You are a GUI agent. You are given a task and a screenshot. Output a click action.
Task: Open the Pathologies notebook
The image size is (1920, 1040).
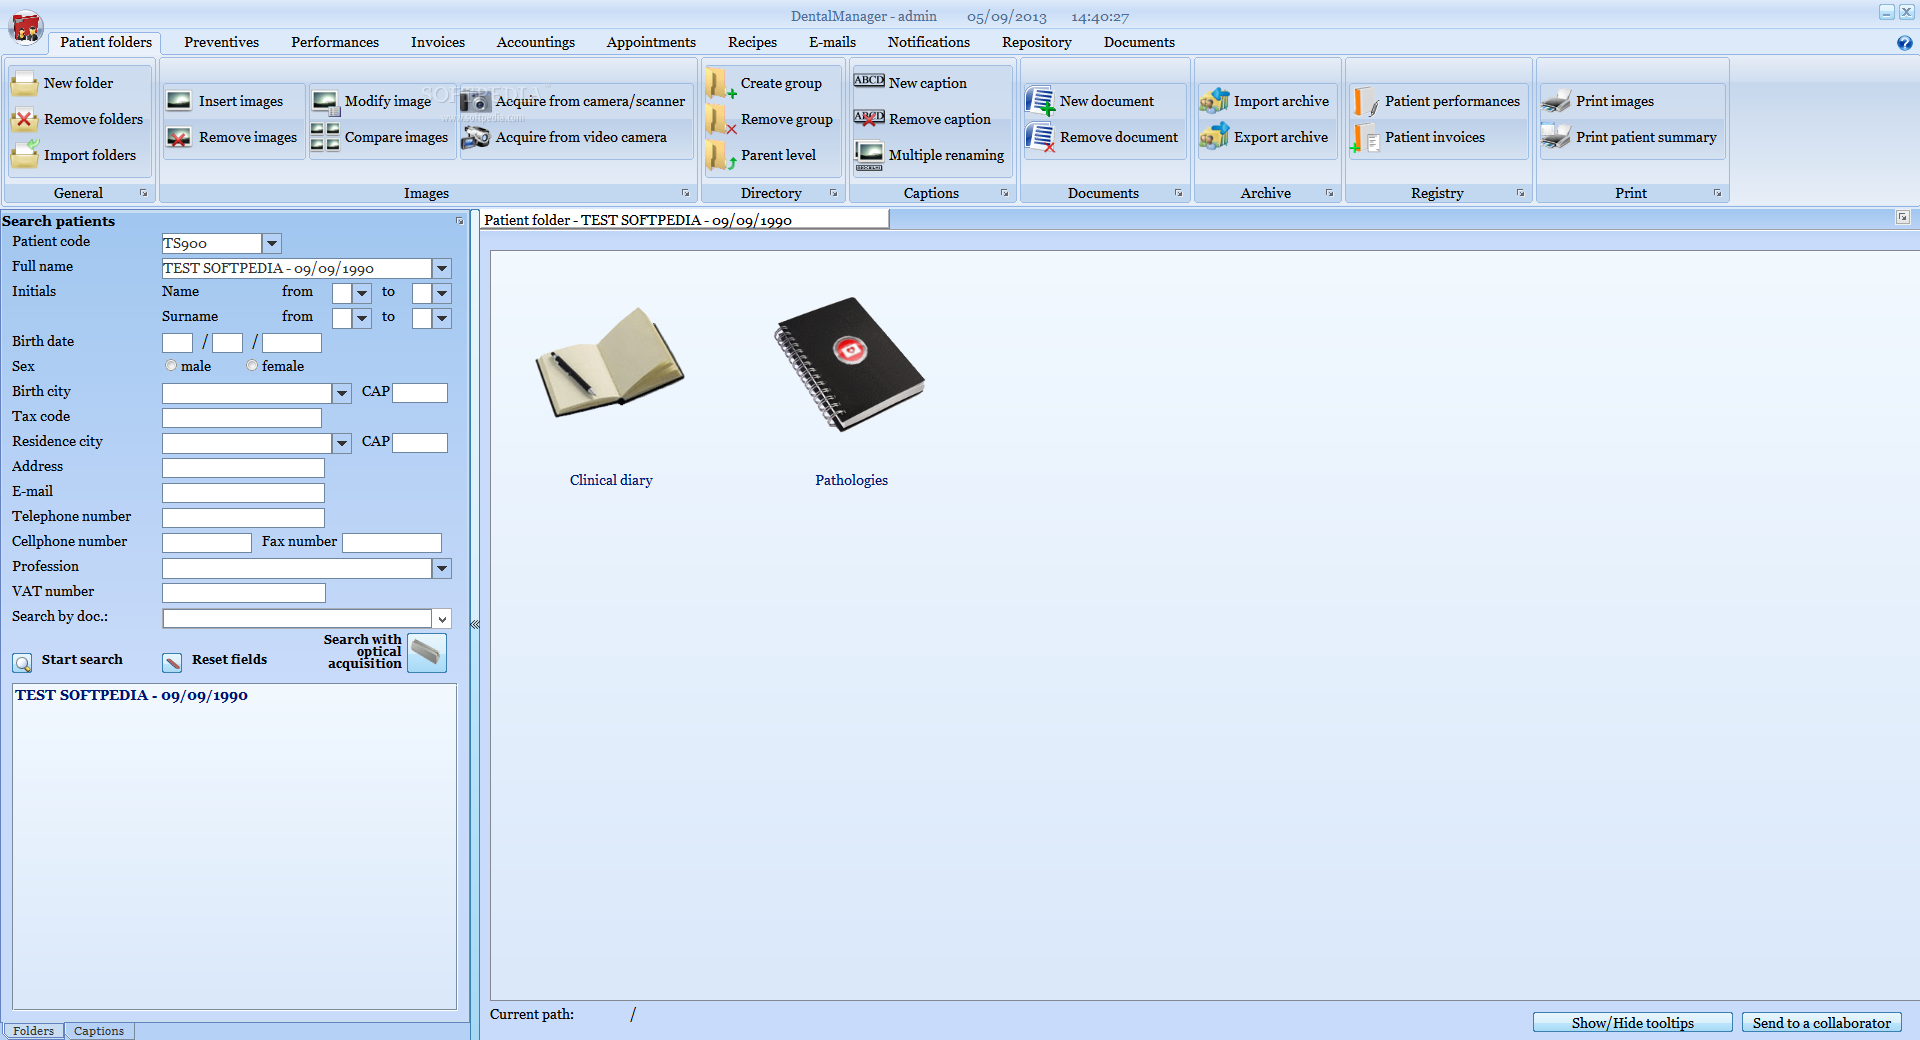coord(850,364)
